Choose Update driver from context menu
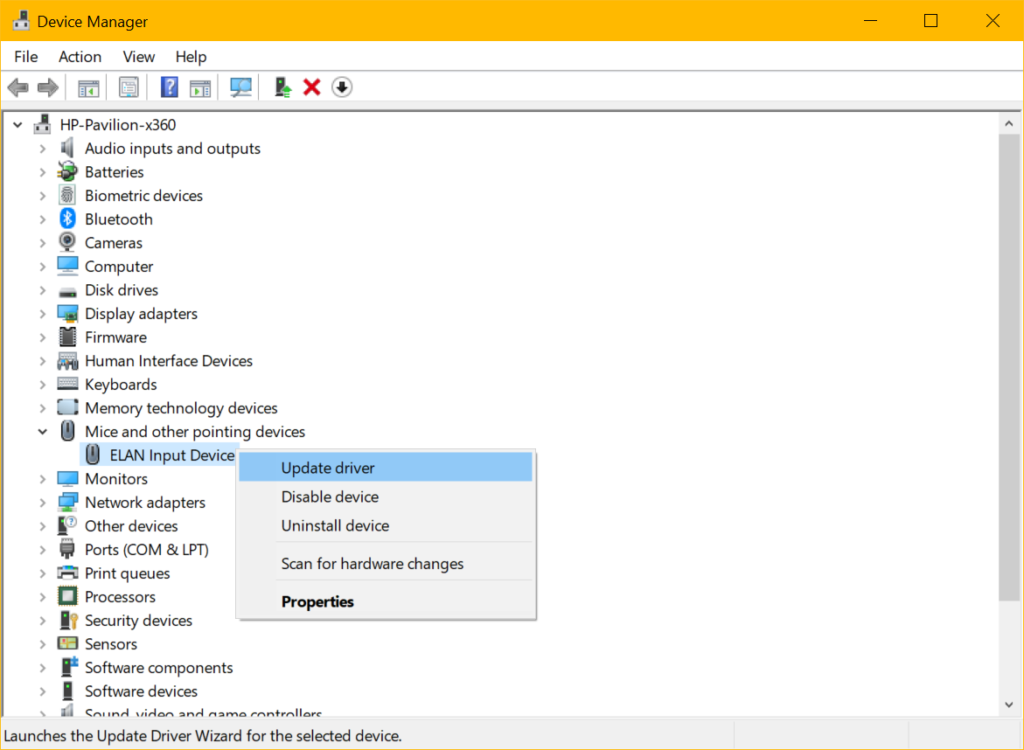The image size is (1024, 750). [x=328, y=468]
